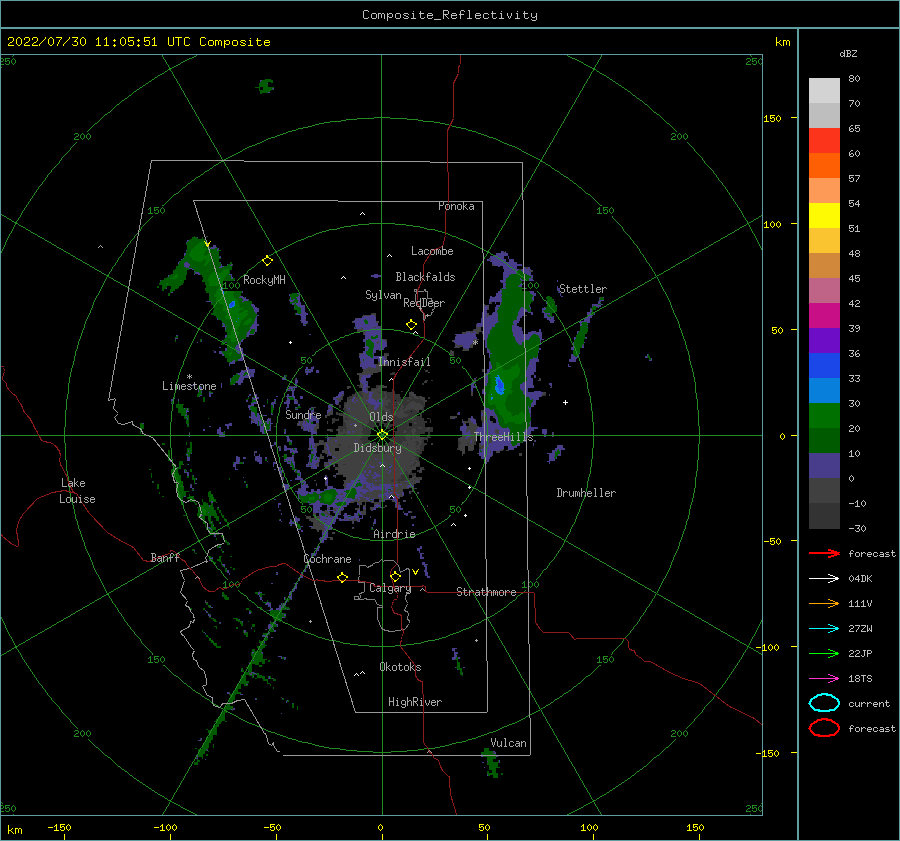The width and height of the screenshot is (900, 841).
Task: Click the Lake Louise label
Action: pos(77,491)
